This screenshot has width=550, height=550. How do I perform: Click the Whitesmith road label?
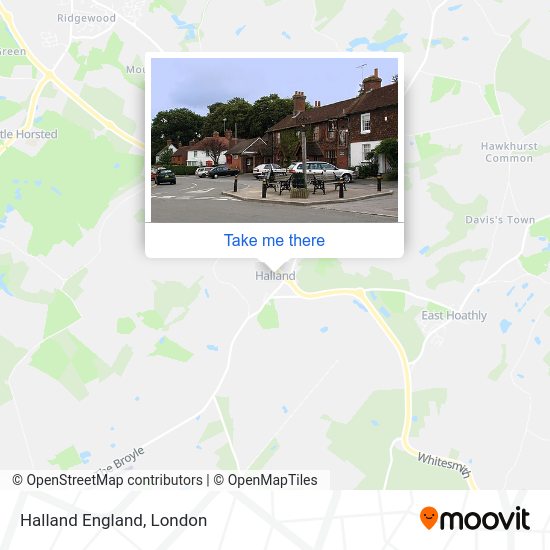[x=444, y=464]
